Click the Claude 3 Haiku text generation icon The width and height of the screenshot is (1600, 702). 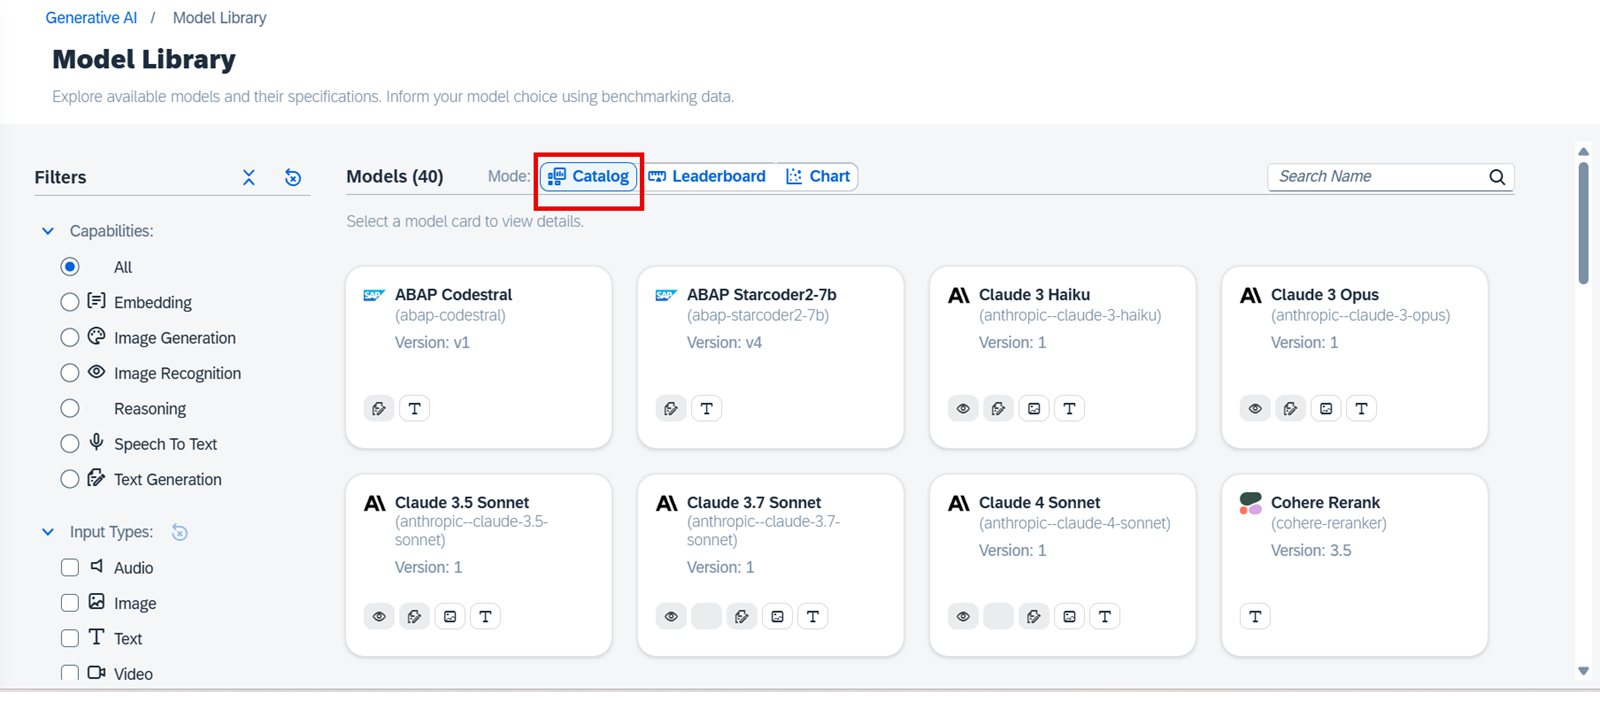point(998,408)
